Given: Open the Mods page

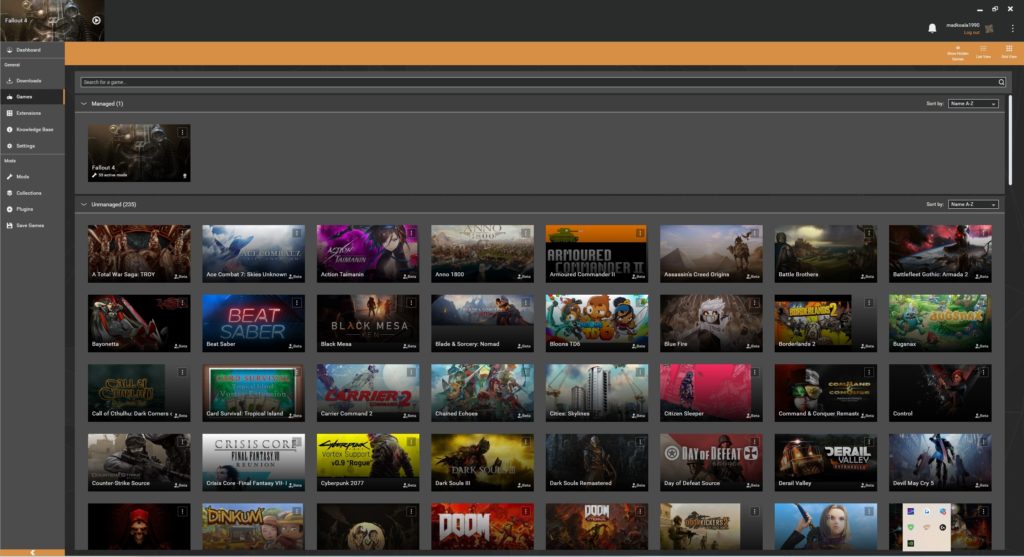Looking at the screenshot, I should point(32,176).
